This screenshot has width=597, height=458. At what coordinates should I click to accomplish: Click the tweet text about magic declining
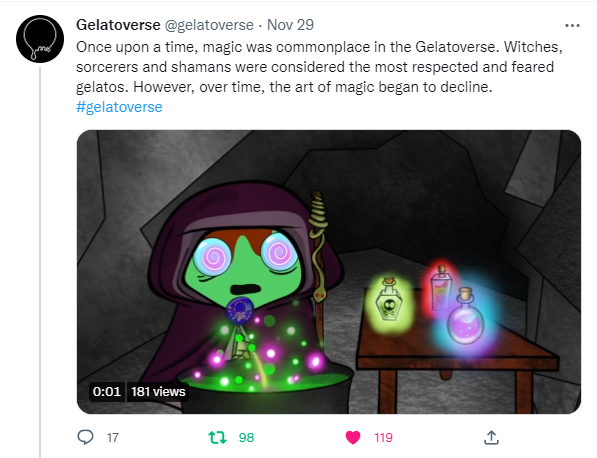tap(319, 67)
